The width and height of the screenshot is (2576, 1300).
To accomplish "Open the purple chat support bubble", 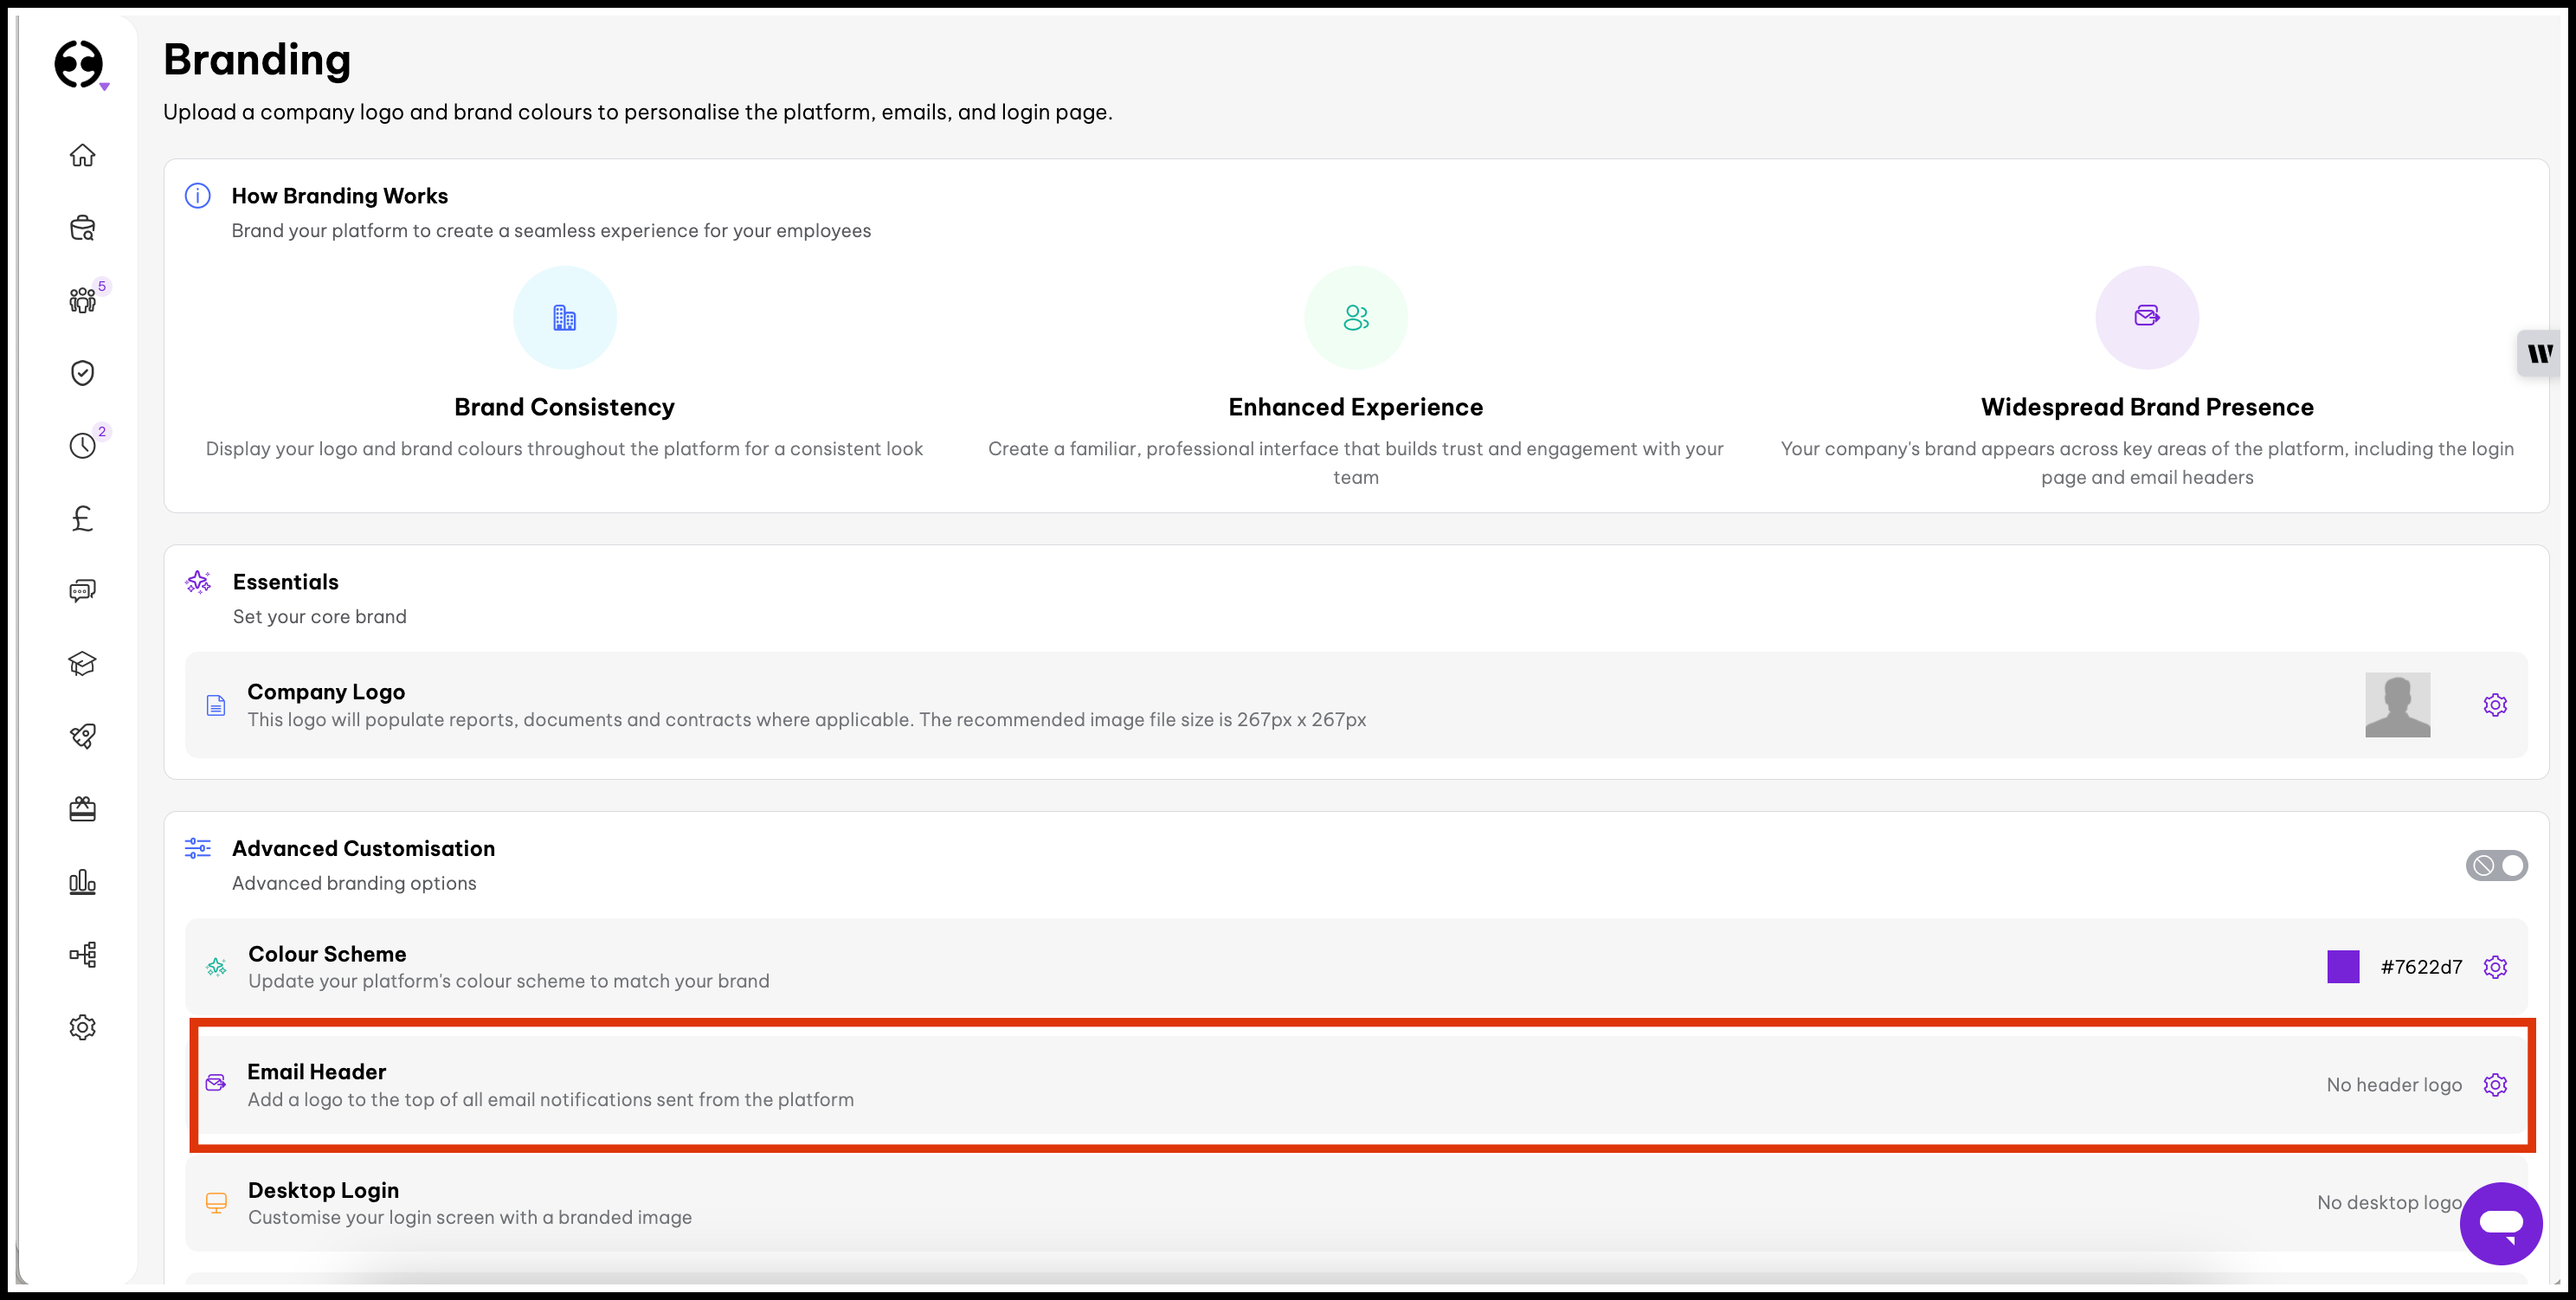I will click(2500, 1223).
